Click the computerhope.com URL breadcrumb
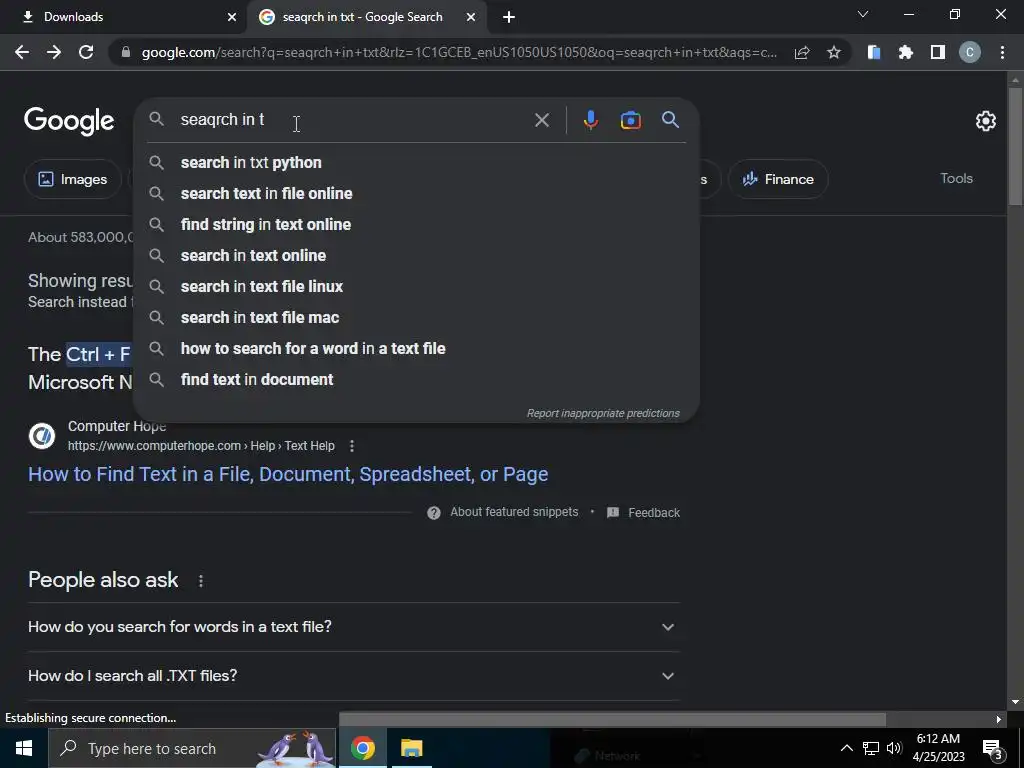The width and height of the screenshot is (1024, 768). 201,446
